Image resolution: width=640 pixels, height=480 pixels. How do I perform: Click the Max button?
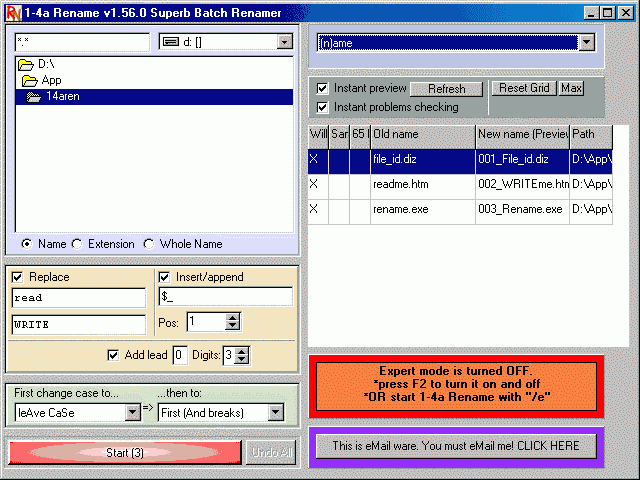coord(571,88)
